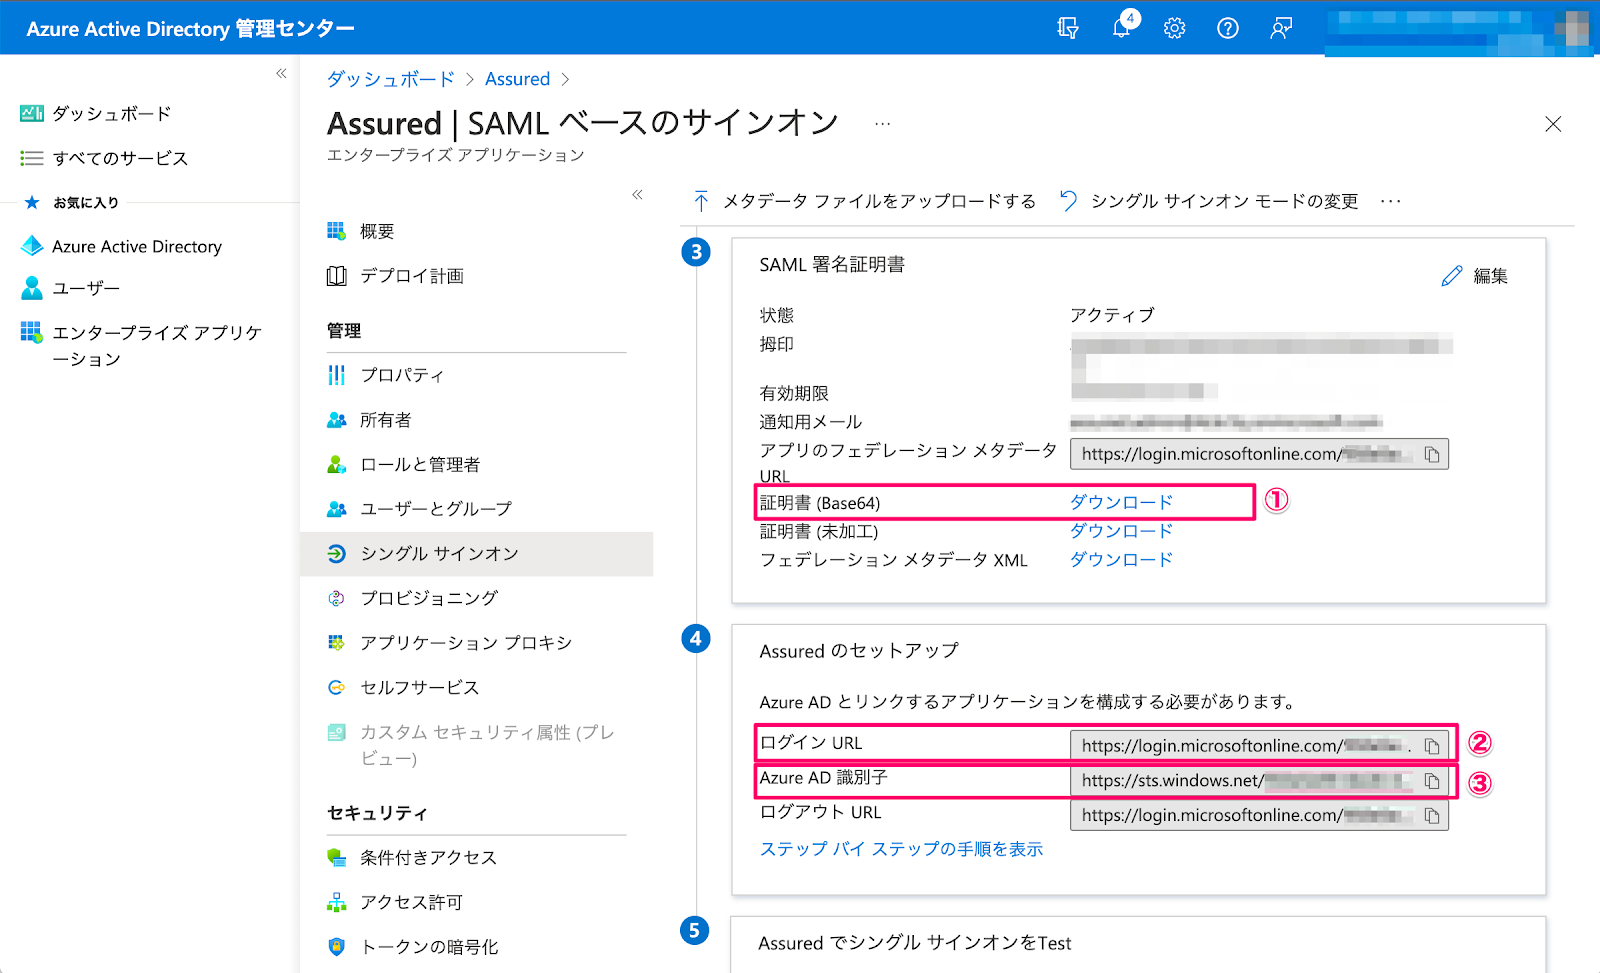This screenshot has height=973, width=1600.
Task: Select デプロイ計画 in the resource menu
Action: point(396,276)
